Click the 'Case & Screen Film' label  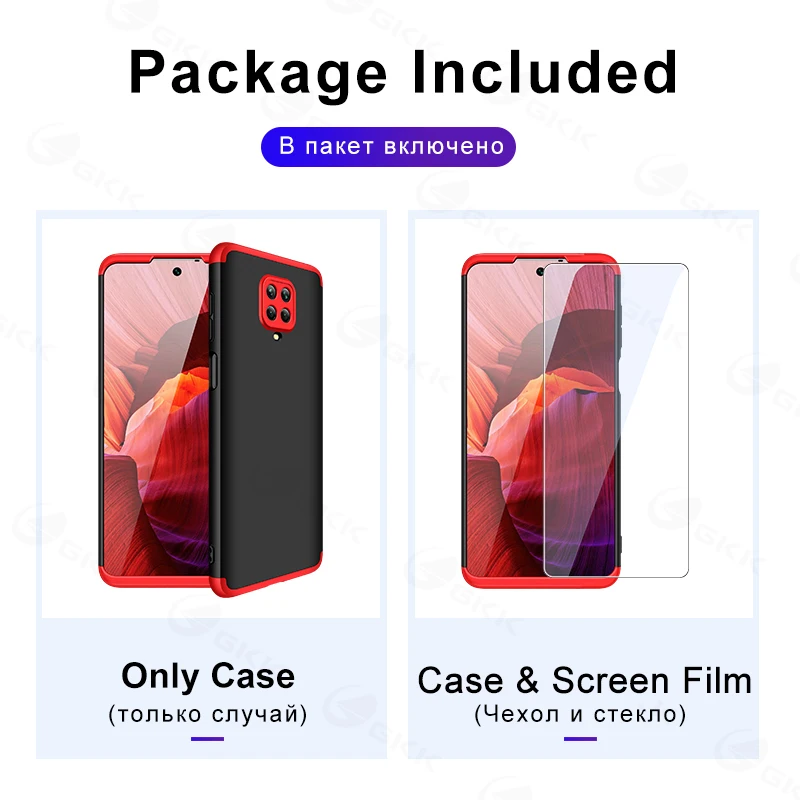click(585, 681)
